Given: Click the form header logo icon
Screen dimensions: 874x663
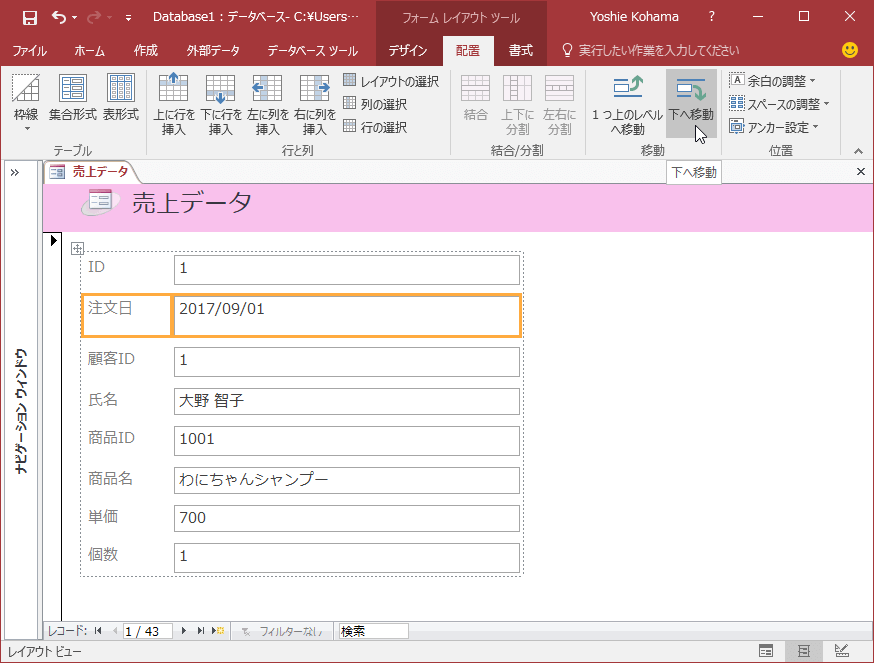Looking at the screenshot, I should click(x=99, y=201).
